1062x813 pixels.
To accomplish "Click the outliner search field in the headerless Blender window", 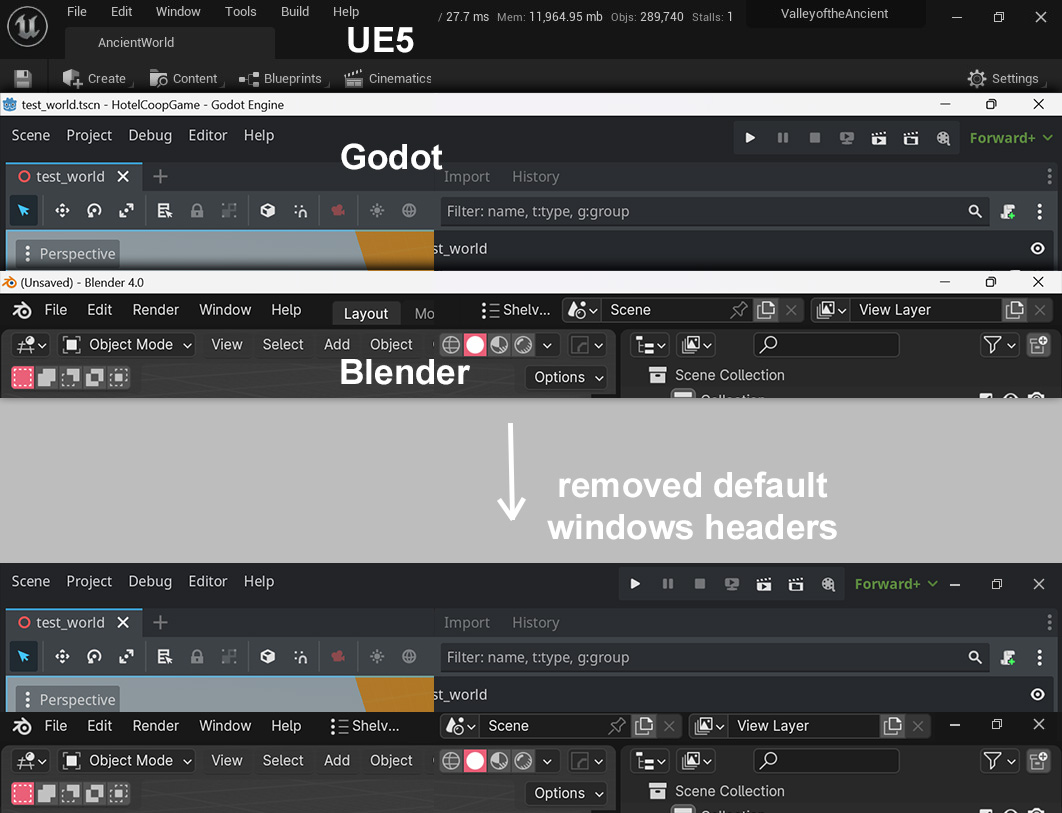I will (826, 761).
